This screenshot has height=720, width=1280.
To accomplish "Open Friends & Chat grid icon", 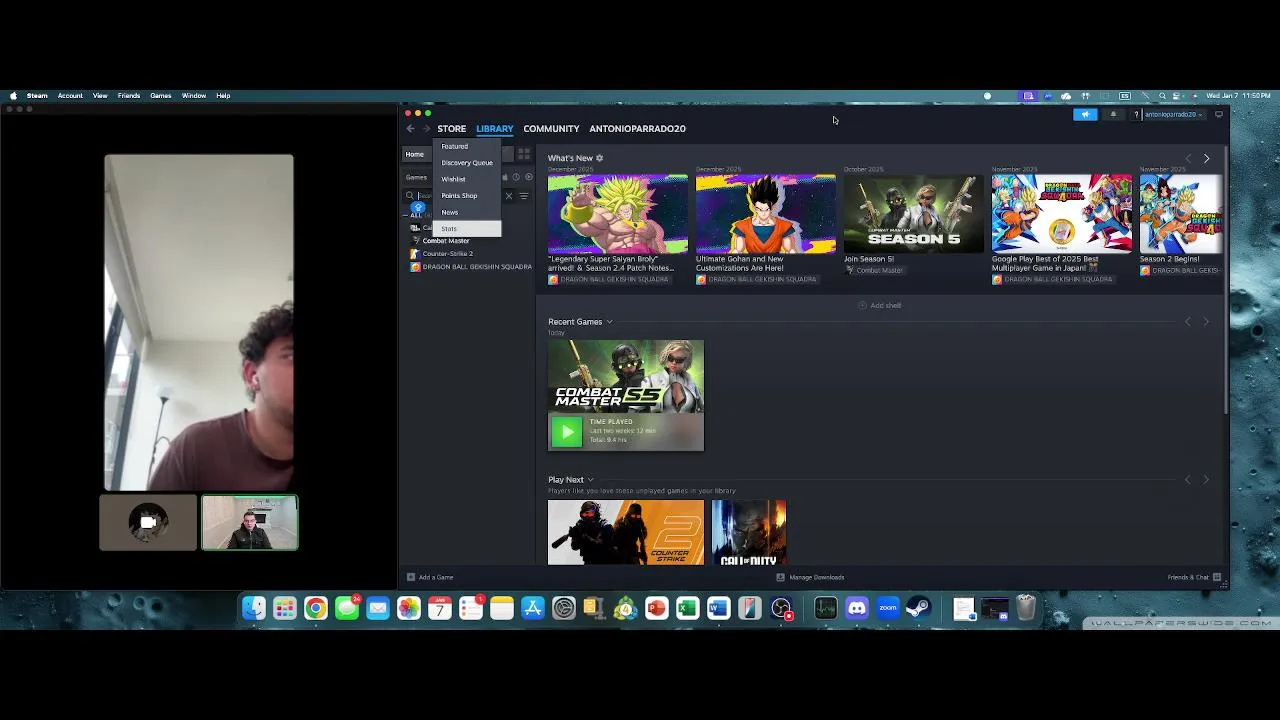I will (x=1217, y=577).
